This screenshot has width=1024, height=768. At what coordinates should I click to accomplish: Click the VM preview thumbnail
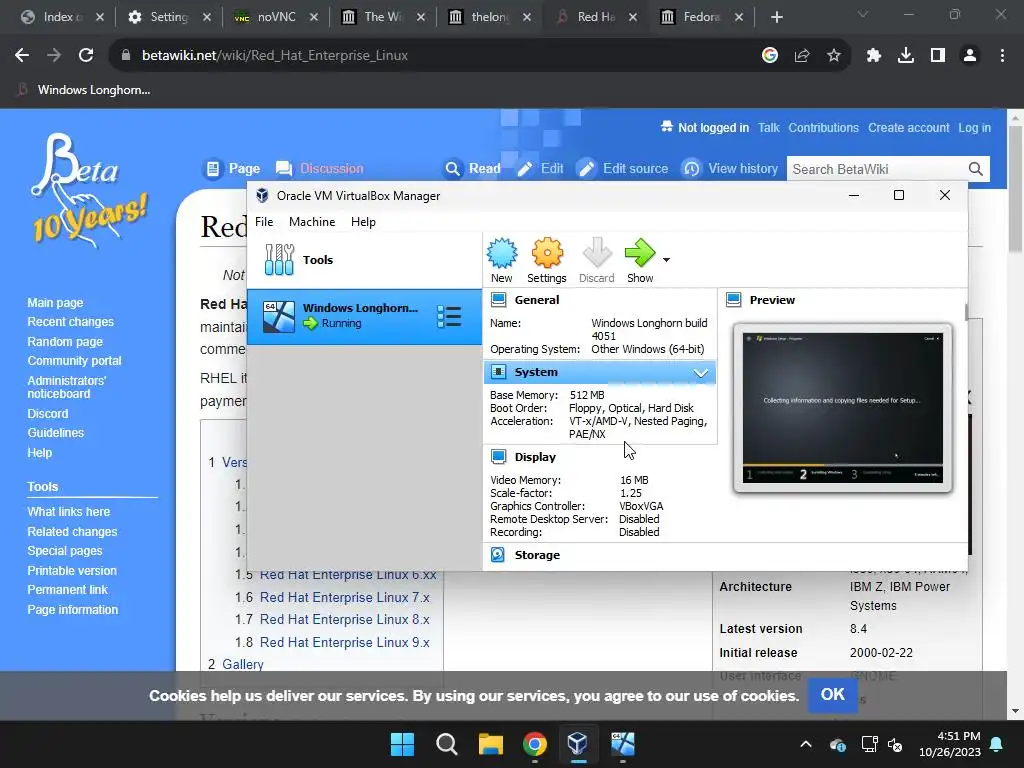point(842,408)
